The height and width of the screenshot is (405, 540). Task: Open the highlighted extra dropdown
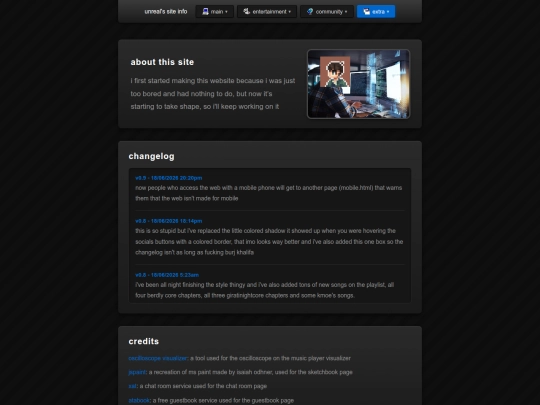376,11
